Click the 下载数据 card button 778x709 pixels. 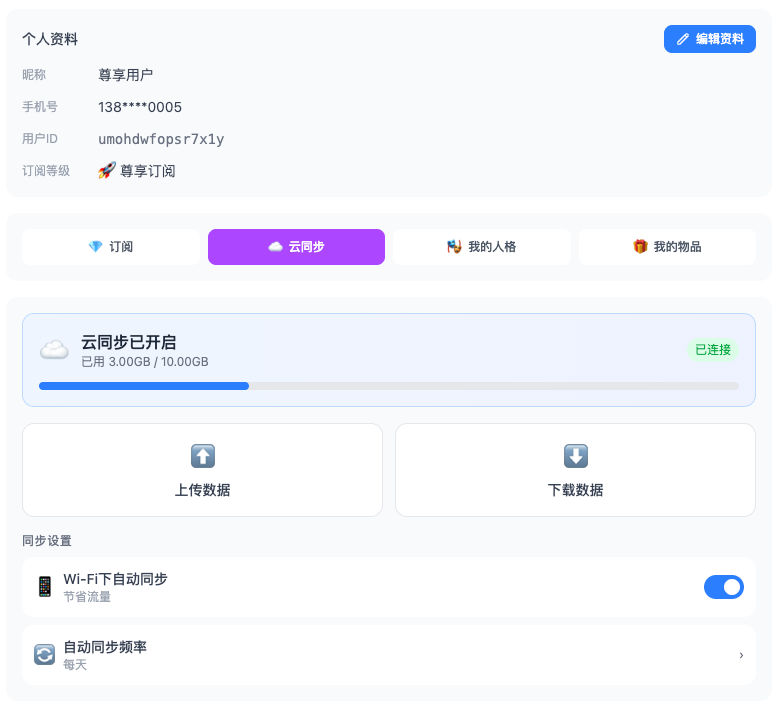576,470
